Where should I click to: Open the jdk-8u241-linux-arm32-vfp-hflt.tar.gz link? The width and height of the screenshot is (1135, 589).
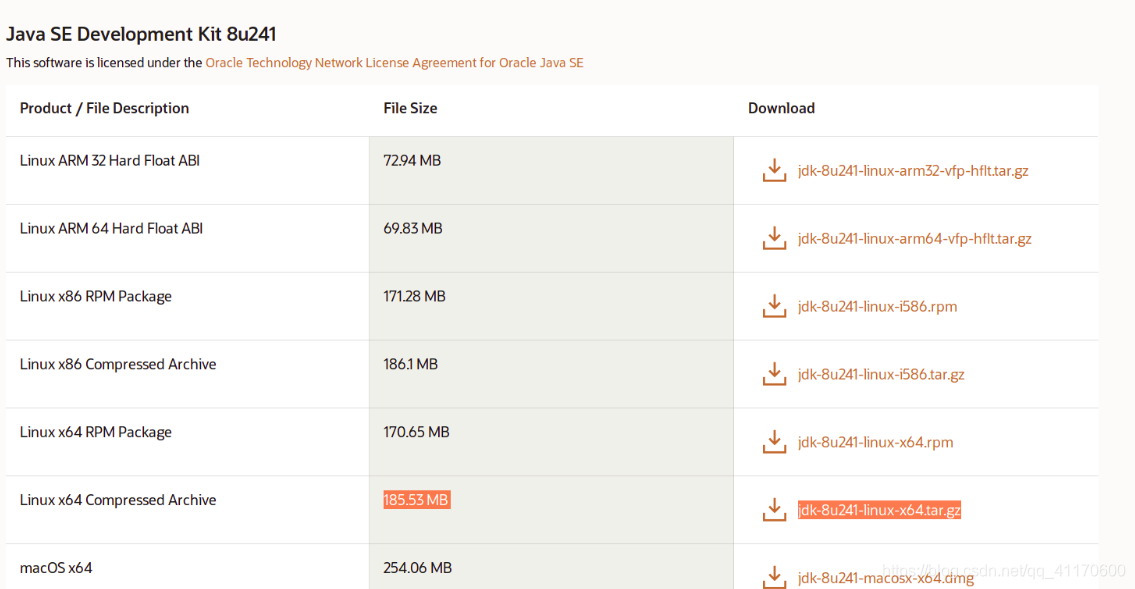[915, 170]
